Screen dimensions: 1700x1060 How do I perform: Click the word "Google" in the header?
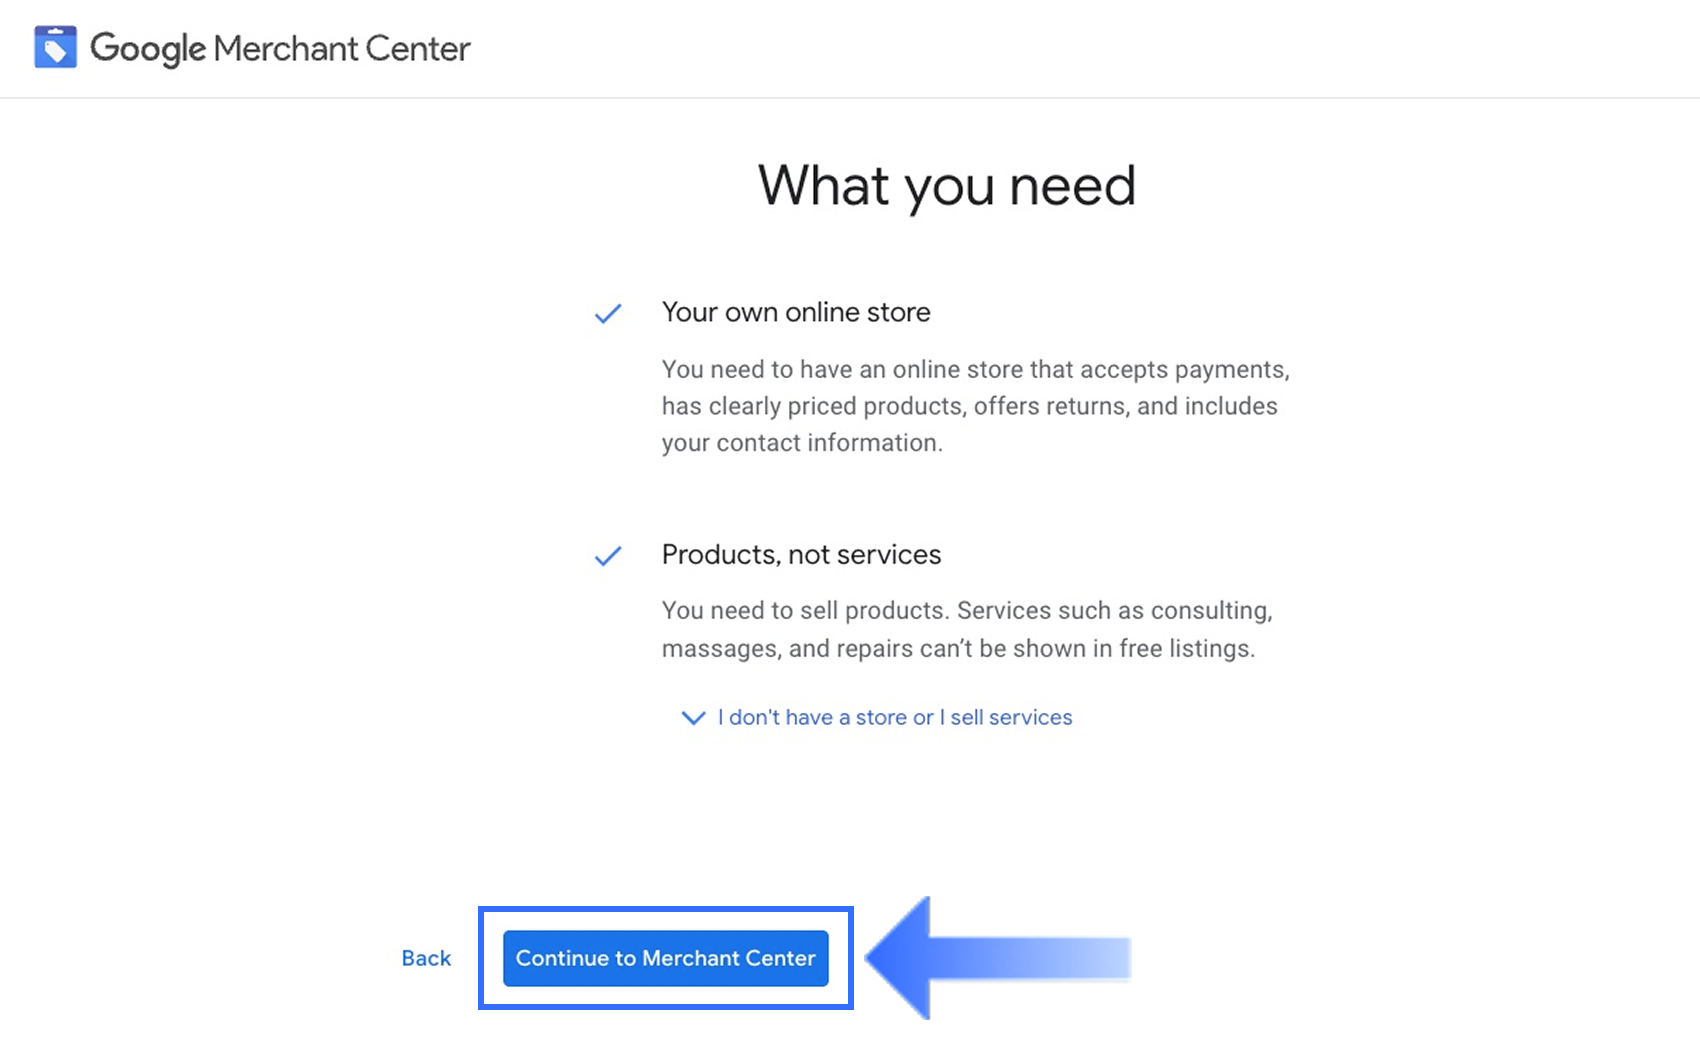(148, 48)
